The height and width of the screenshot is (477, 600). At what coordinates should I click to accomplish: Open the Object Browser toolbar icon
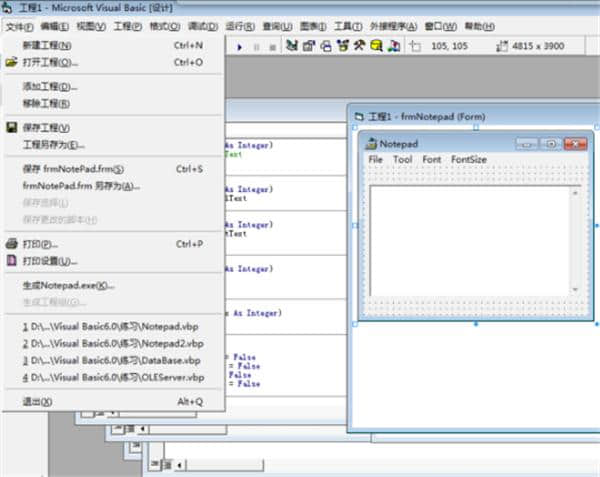click(341, 46)
